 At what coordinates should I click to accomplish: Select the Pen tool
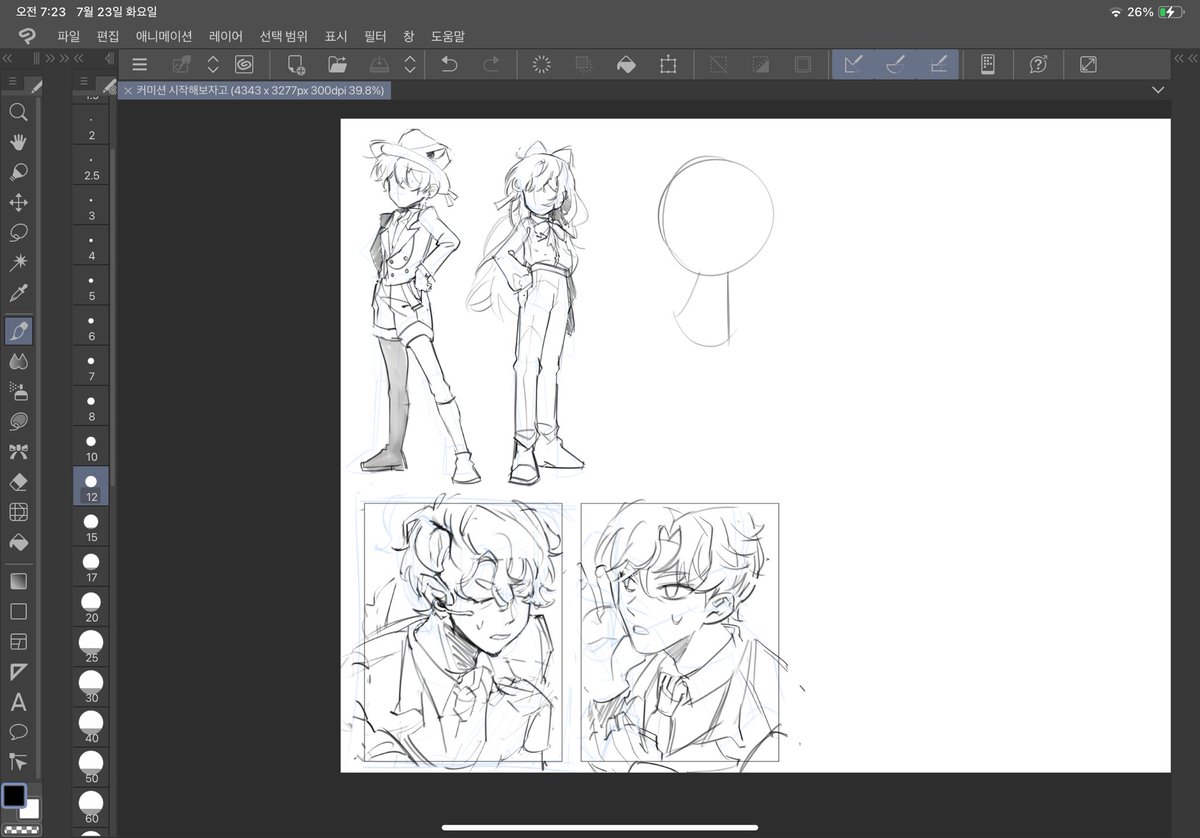pyautogui.click(x=18, y=331)
